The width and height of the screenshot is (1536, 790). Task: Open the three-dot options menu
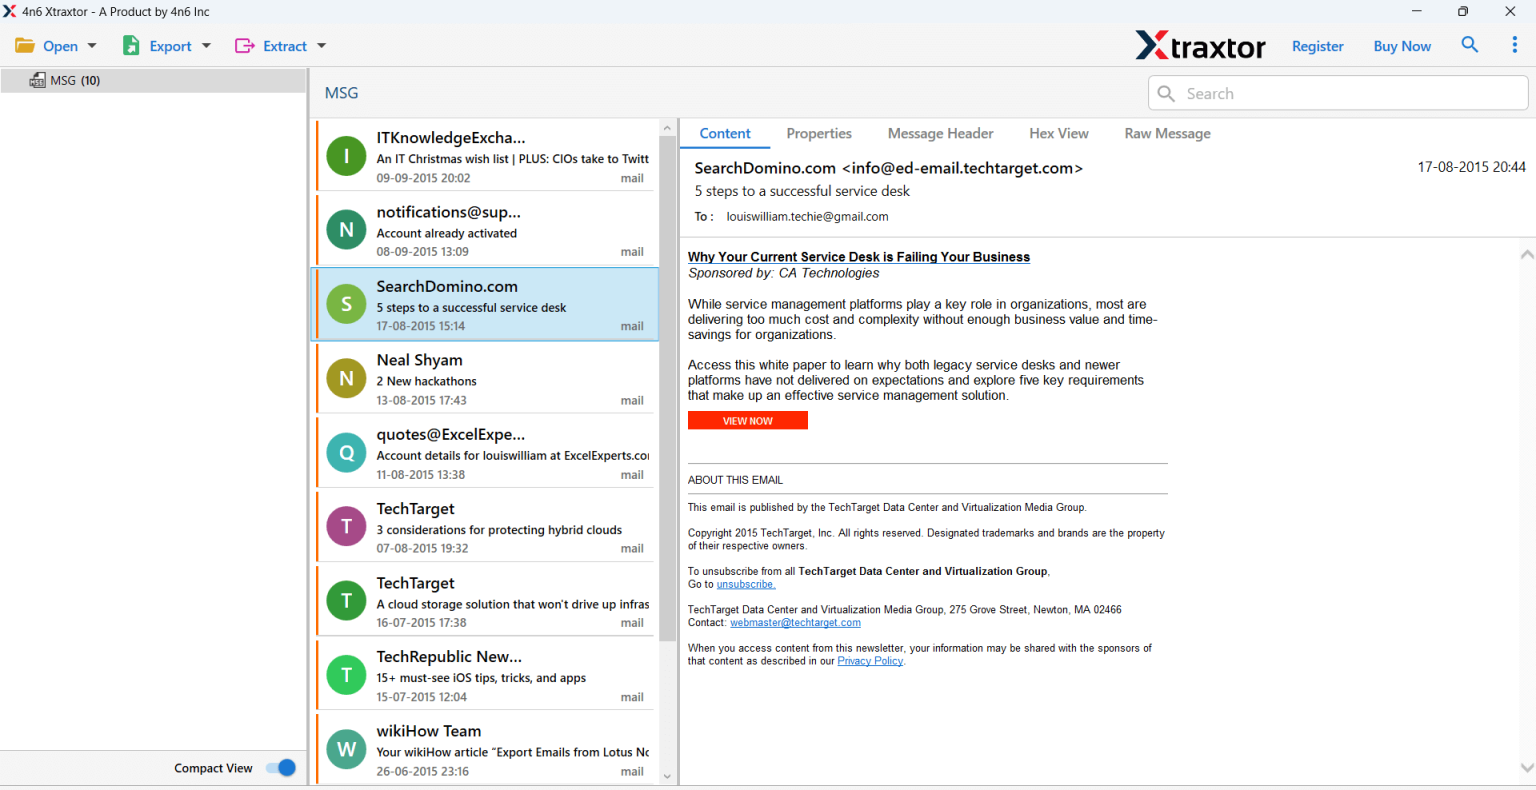(1512, 45)
